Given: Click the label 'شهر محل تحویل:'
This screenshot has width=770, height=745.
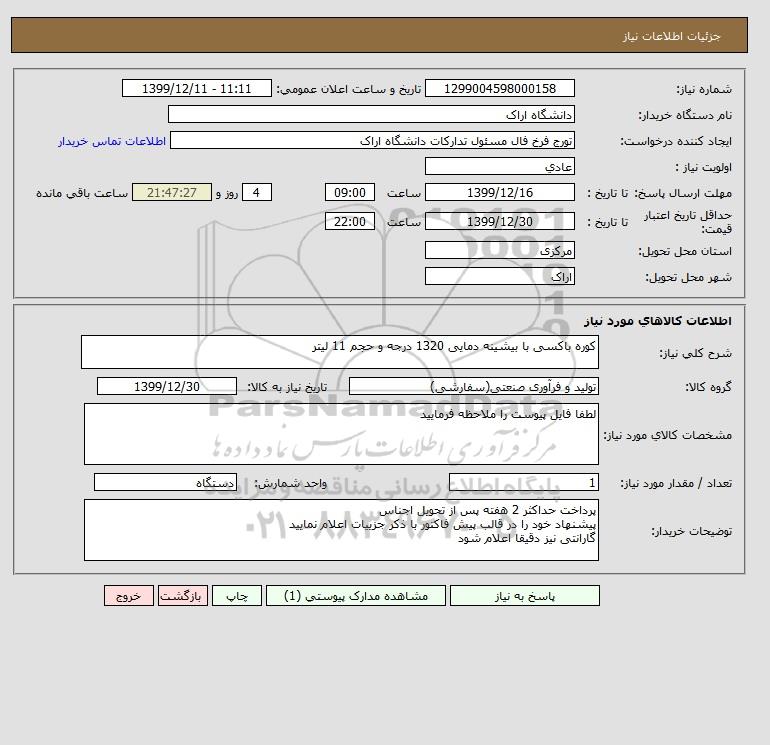Looking at the screenshot, I should tap(688, 277).
